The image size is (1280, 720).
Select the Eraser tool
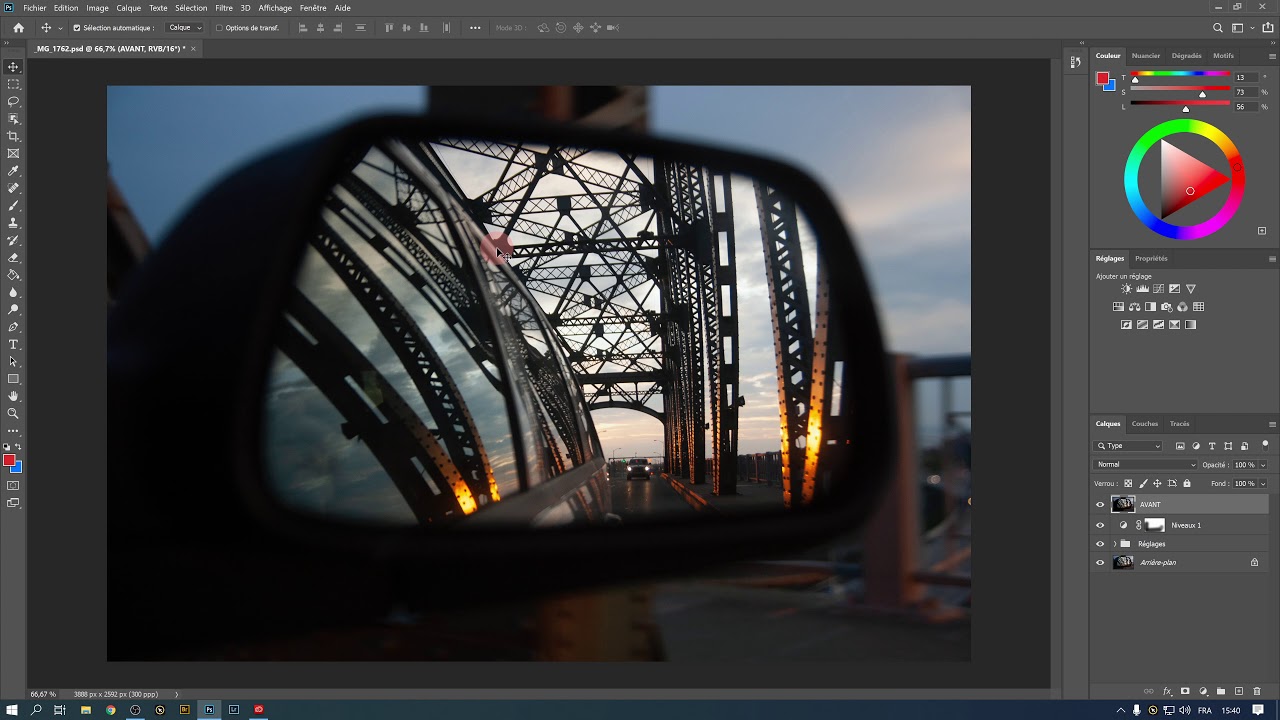click(13, 257)
